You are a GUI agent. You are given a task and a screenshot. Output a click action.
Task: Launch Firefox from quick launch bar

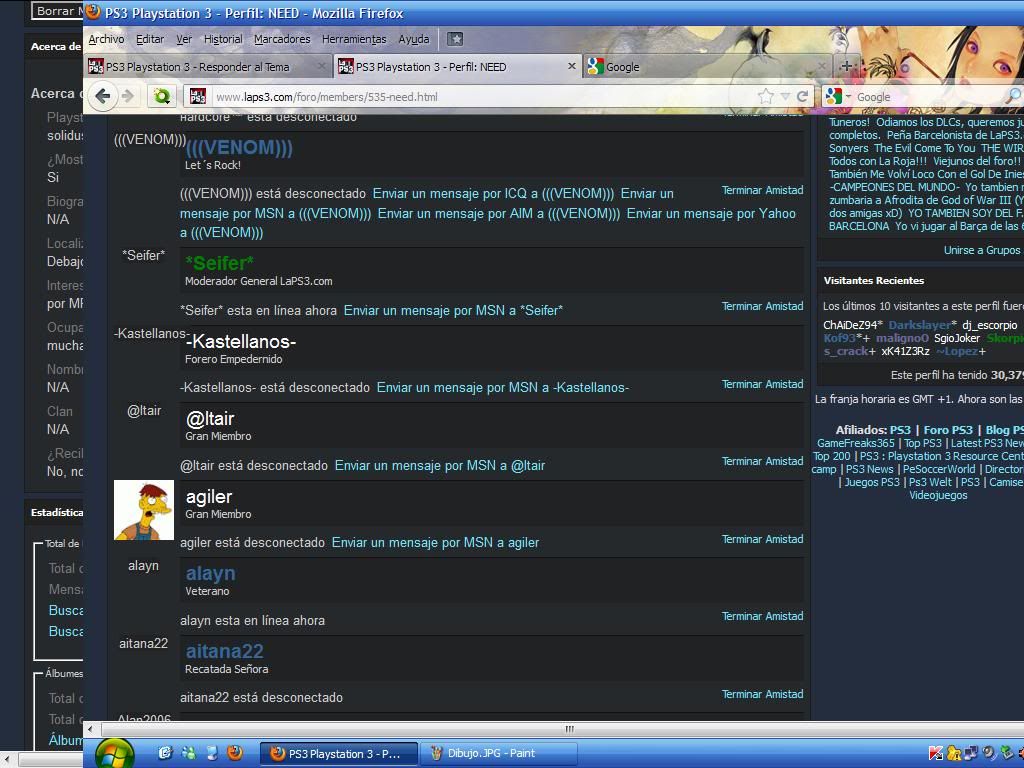(x=235, y=753)
